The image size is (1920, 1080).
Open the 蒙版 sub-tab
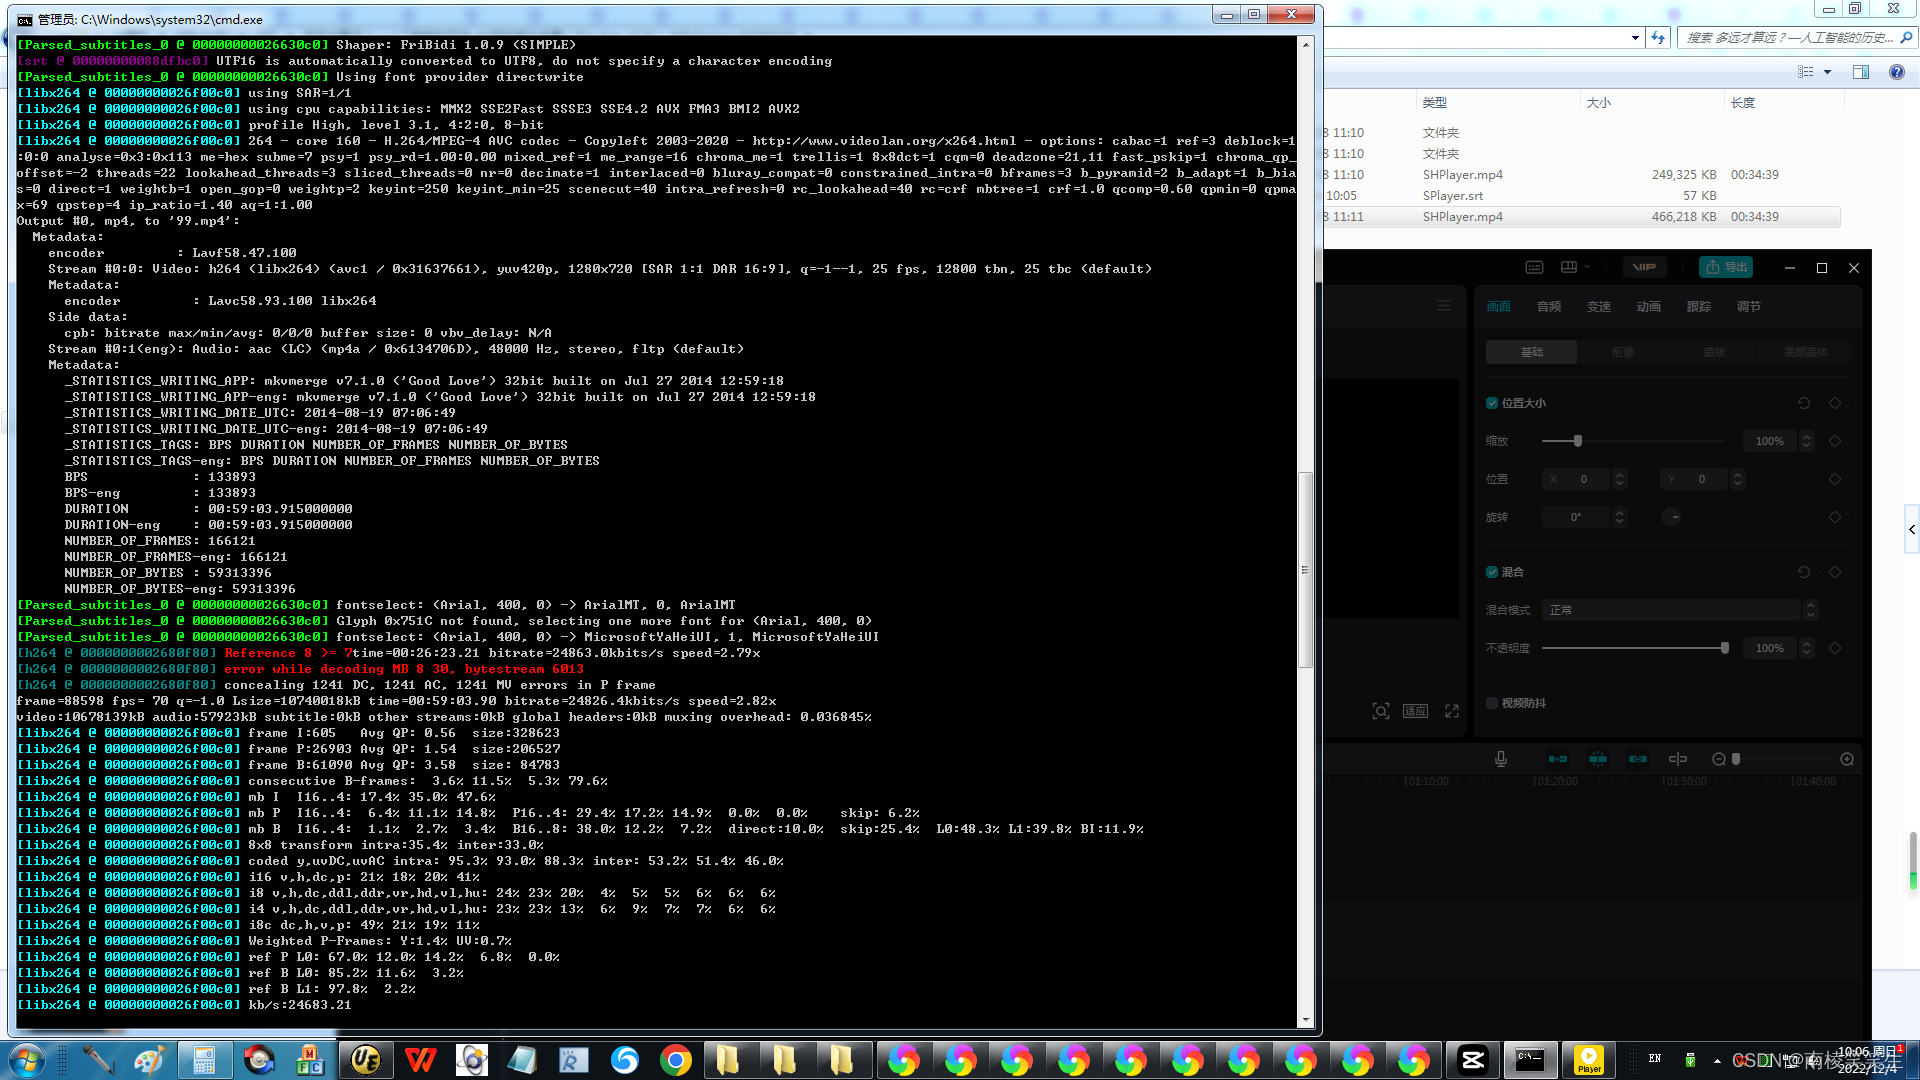pos(1714,352)
